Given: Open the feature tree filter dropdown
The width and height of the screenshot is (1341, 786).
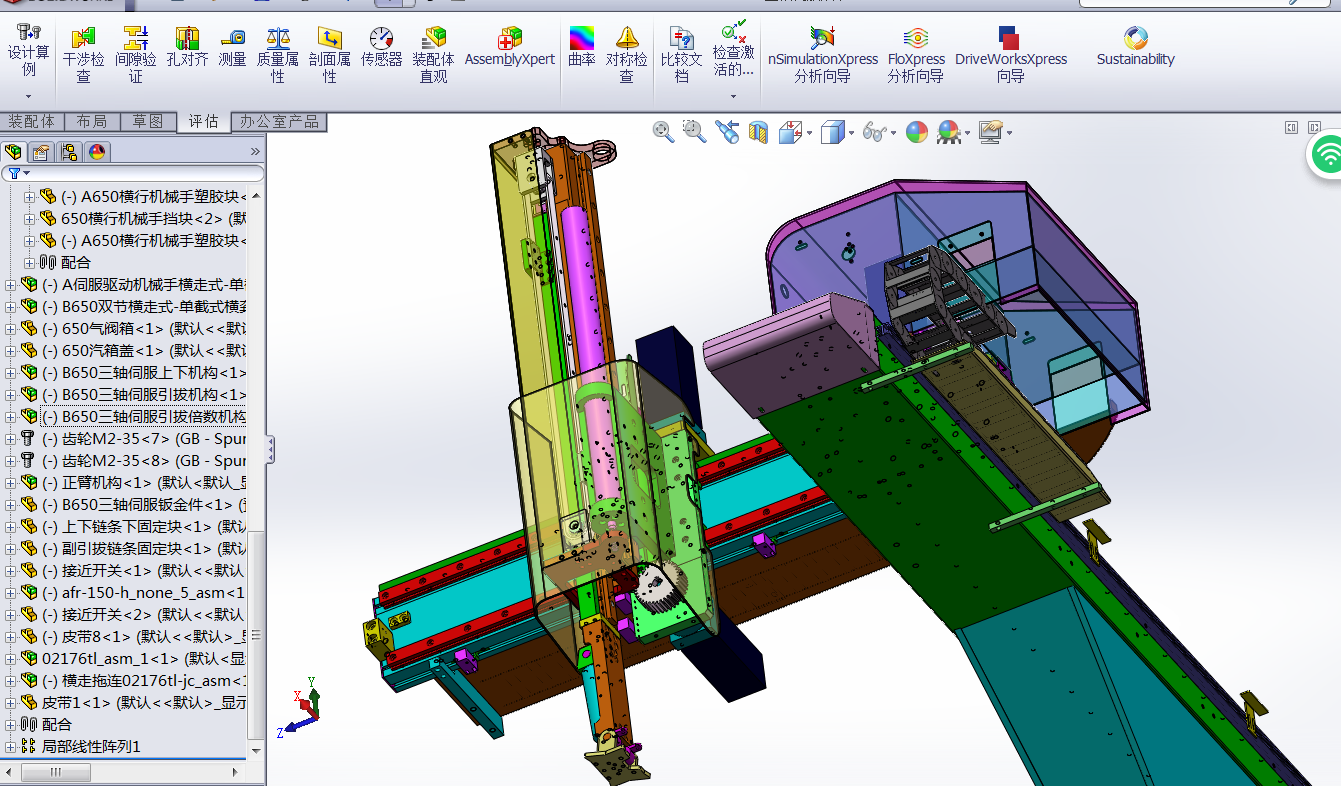Looking at the screenshot, I should [19, 173].
